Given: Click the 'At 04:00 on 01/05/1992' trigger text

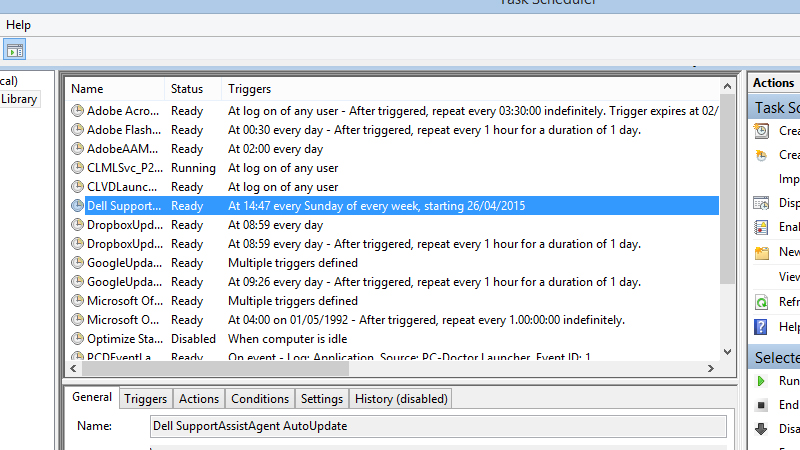Looking at the screenshot, I should (426, 320).
